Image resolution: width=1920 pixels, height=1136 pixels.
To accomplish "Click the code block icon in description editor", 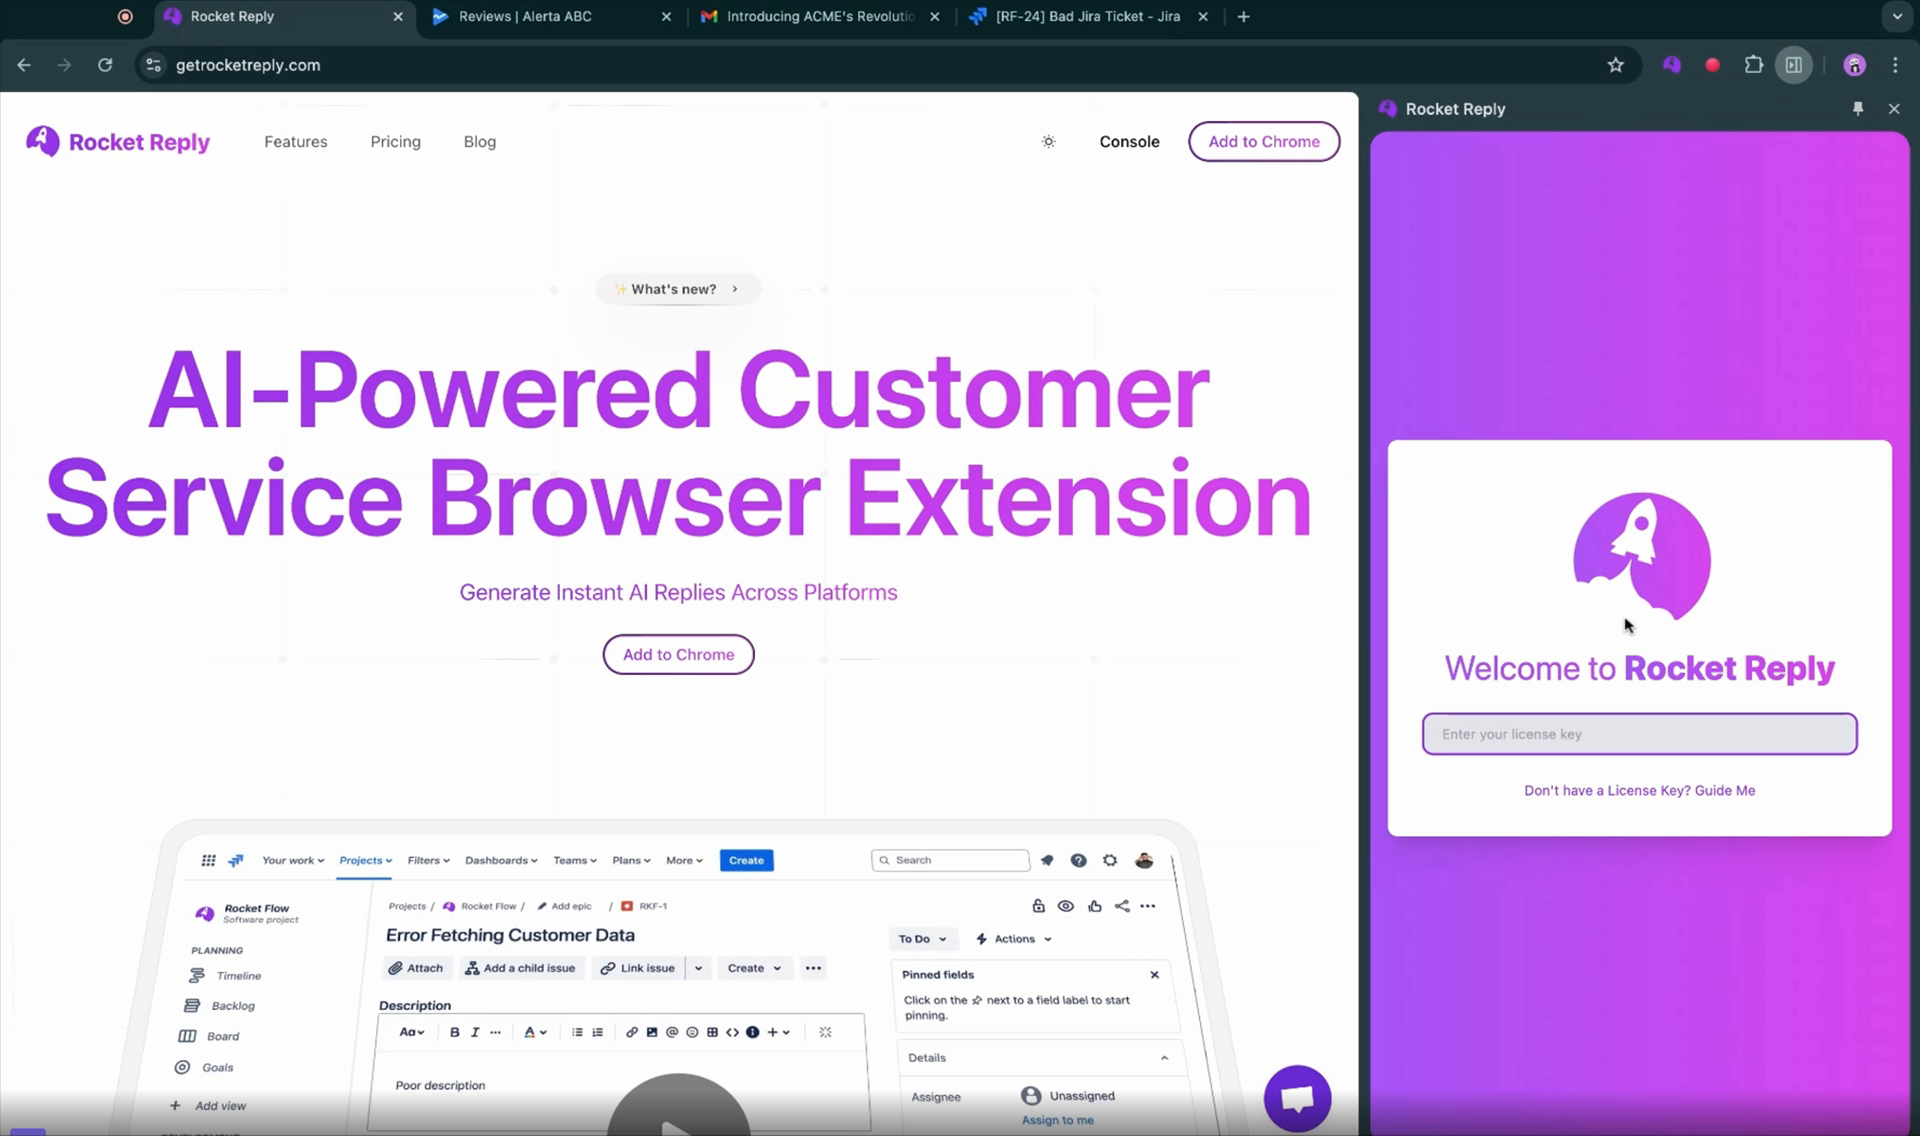I will [733, 1032].
